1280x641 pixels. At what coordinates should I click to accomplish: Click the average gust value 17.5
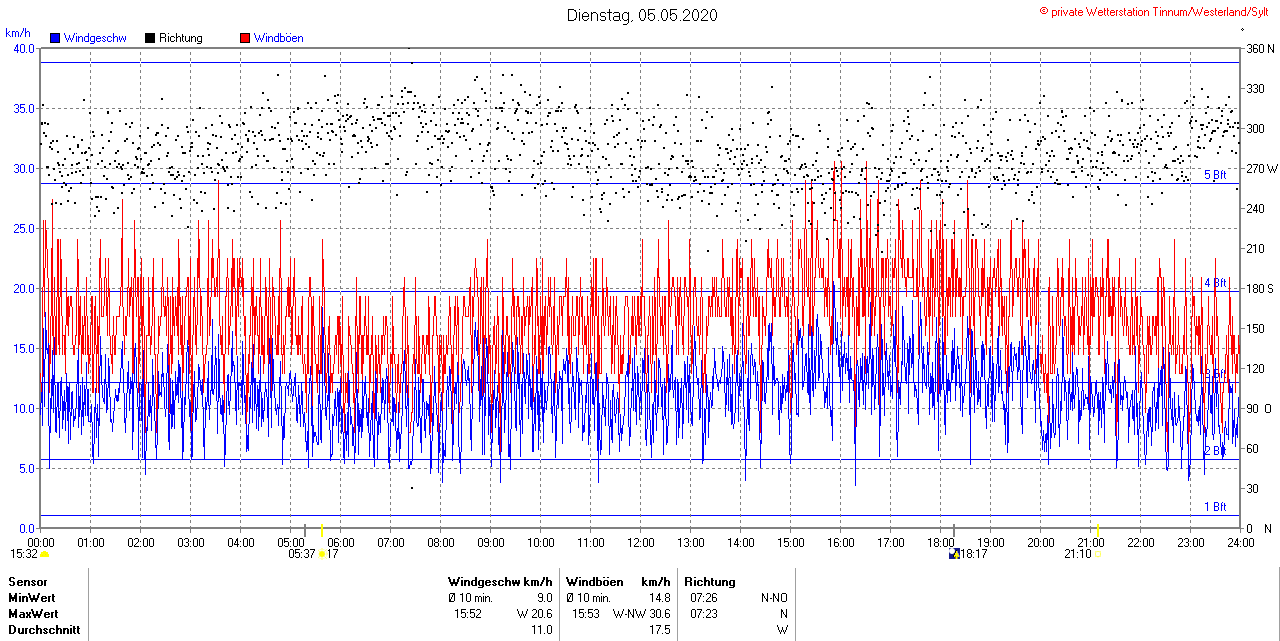[x=659, y=630]
